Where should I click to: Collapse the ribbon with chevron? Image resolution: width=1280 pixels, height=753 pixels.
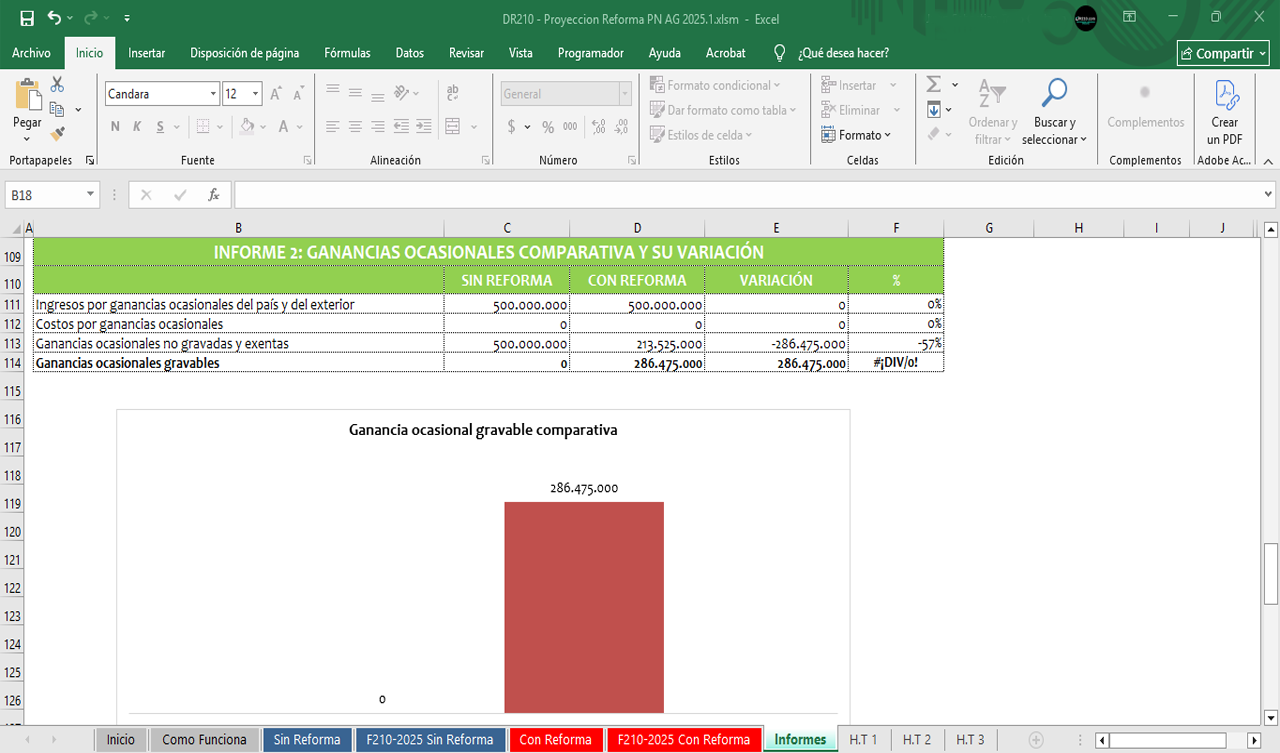[x=1268, y=161]
